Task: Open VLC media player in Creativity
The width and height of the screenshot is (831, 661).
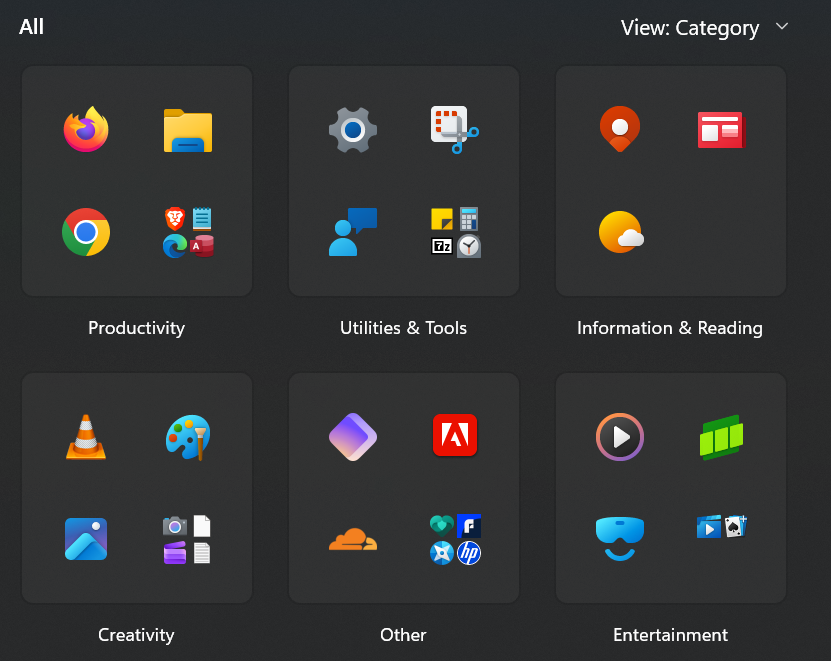Action: coord(86,437)
